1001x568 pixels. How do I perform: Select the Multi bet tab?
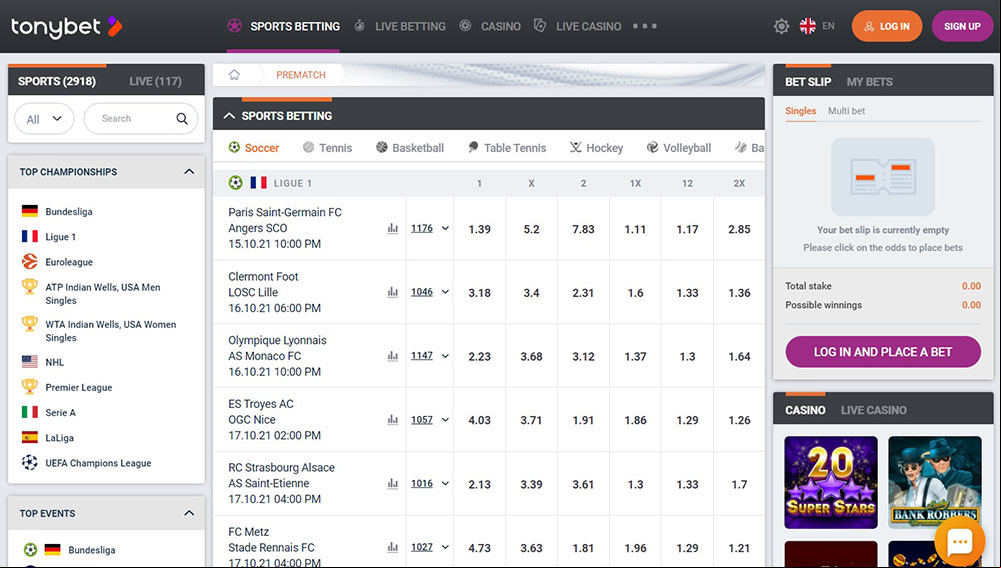(x=846, y=111)
